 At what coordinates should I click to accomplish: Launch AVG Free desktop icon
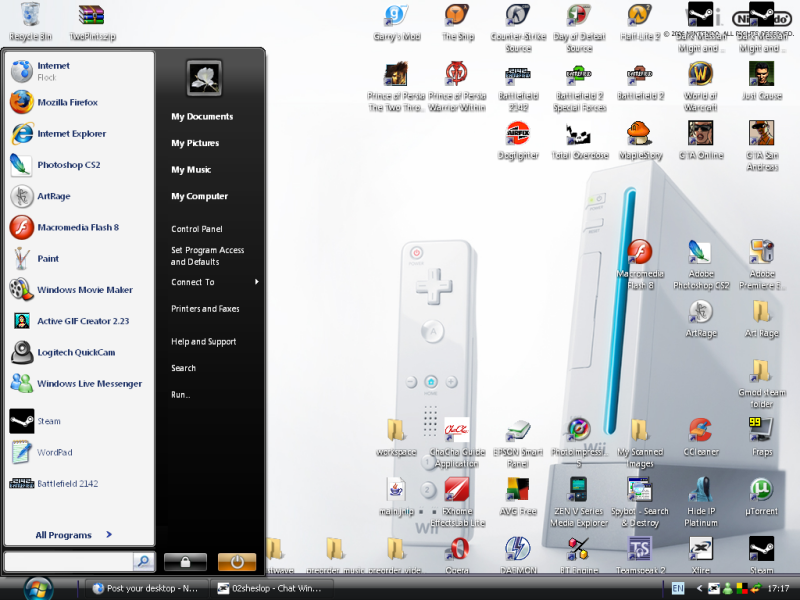(518, 496)
